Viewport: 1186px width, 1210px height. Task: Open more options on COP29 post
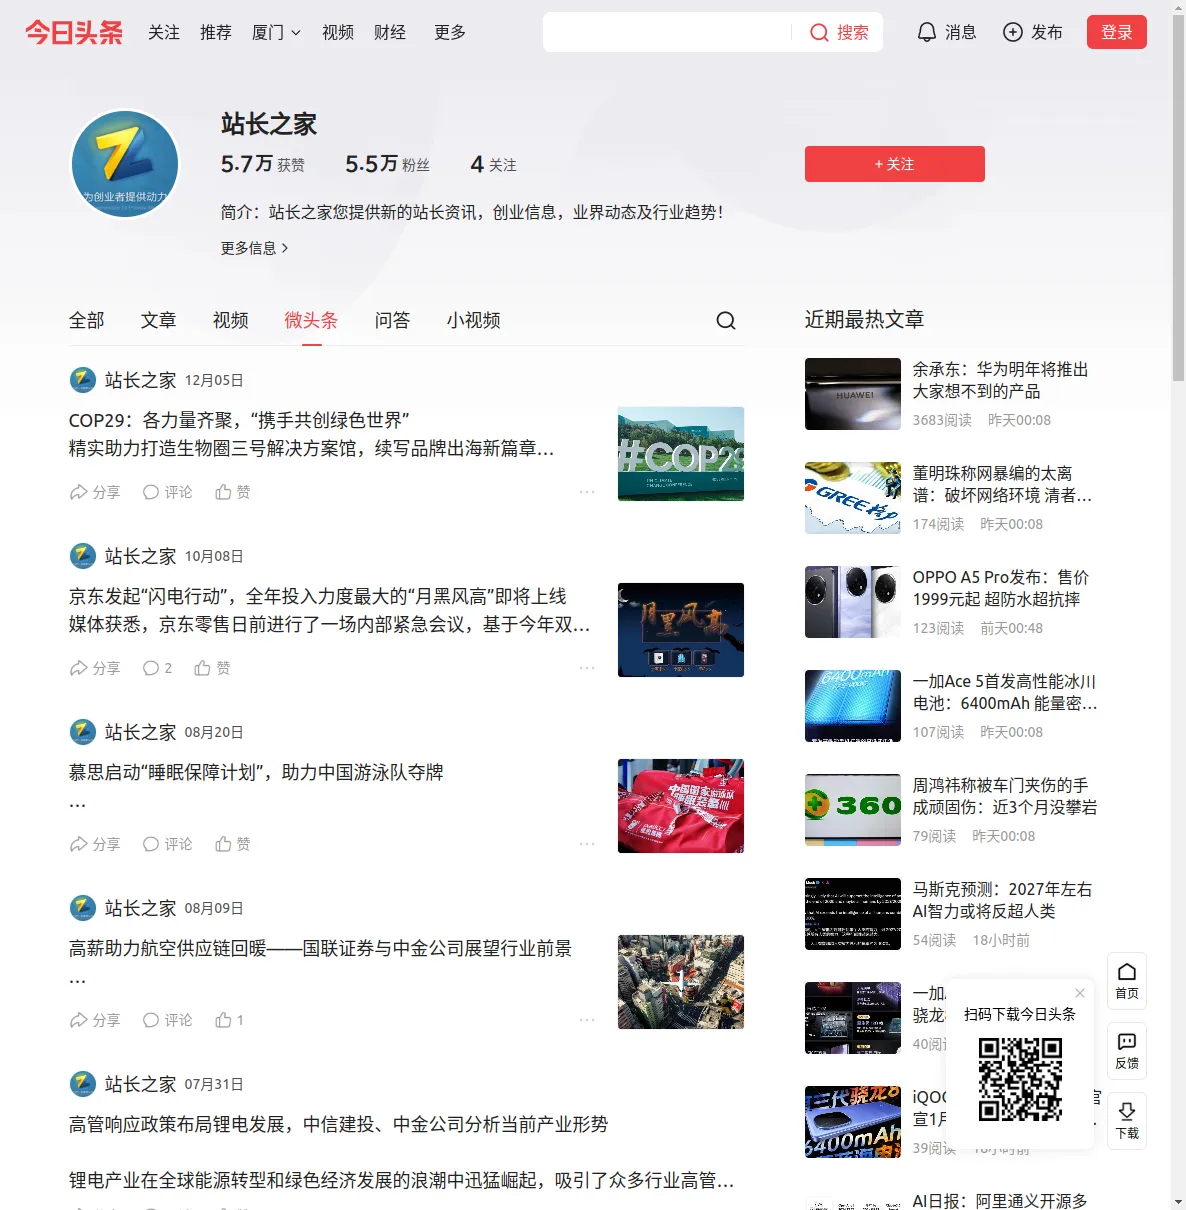pyautogui.click(x=587, y=492)
